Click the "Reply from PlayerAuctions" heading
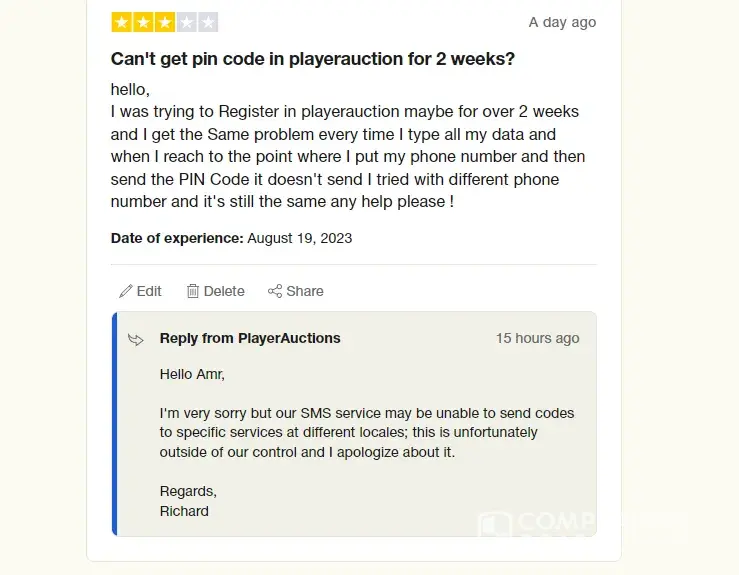The image size is (739, 575). (250, 338)
